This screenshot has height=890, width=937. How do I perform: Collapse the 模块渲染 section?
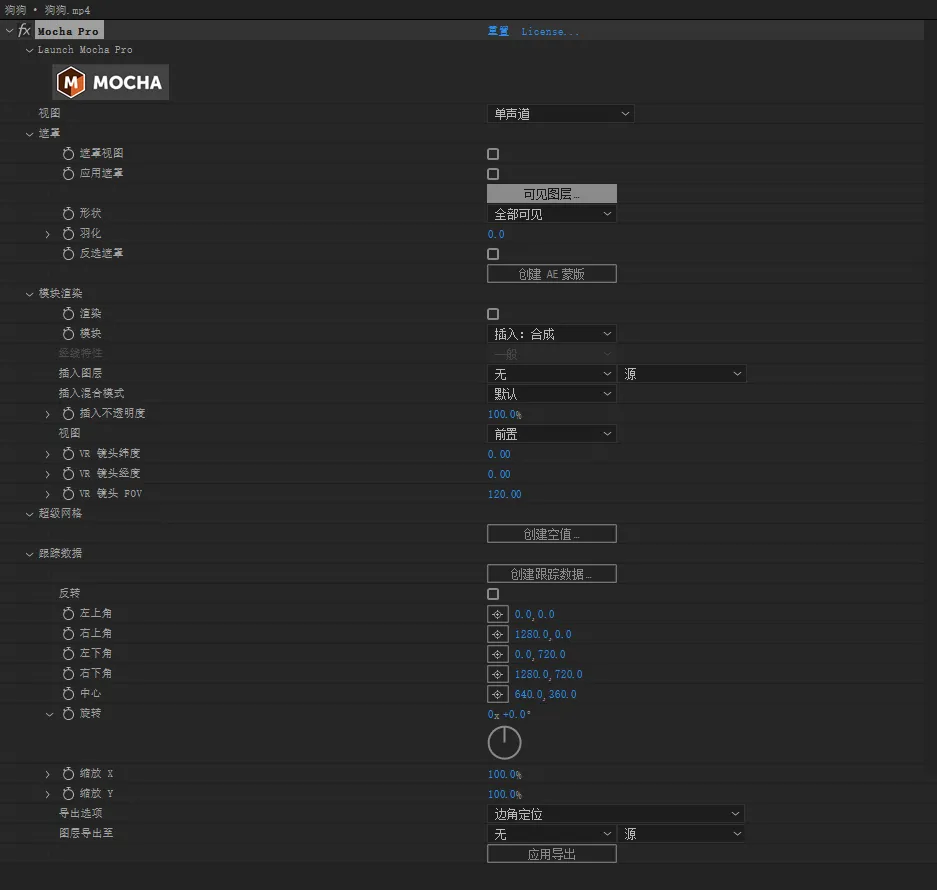tap(30, 294)
